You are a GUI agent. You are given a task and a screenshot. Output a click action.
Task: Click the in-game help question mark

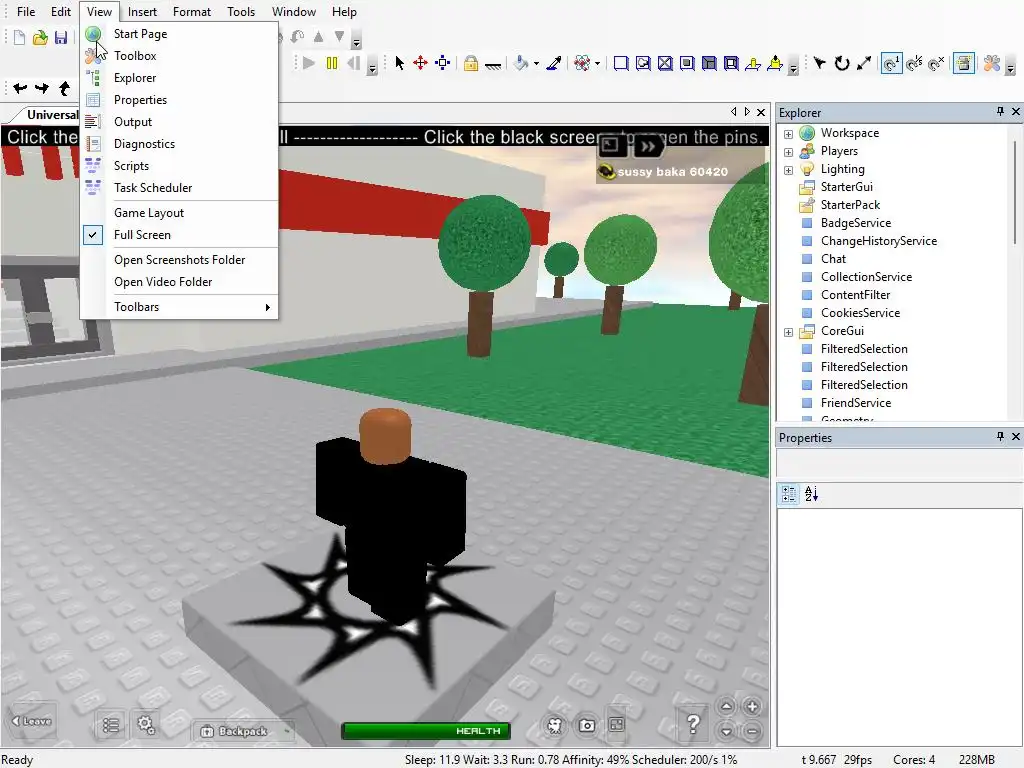pyautogui.click(x=694, y=724)
